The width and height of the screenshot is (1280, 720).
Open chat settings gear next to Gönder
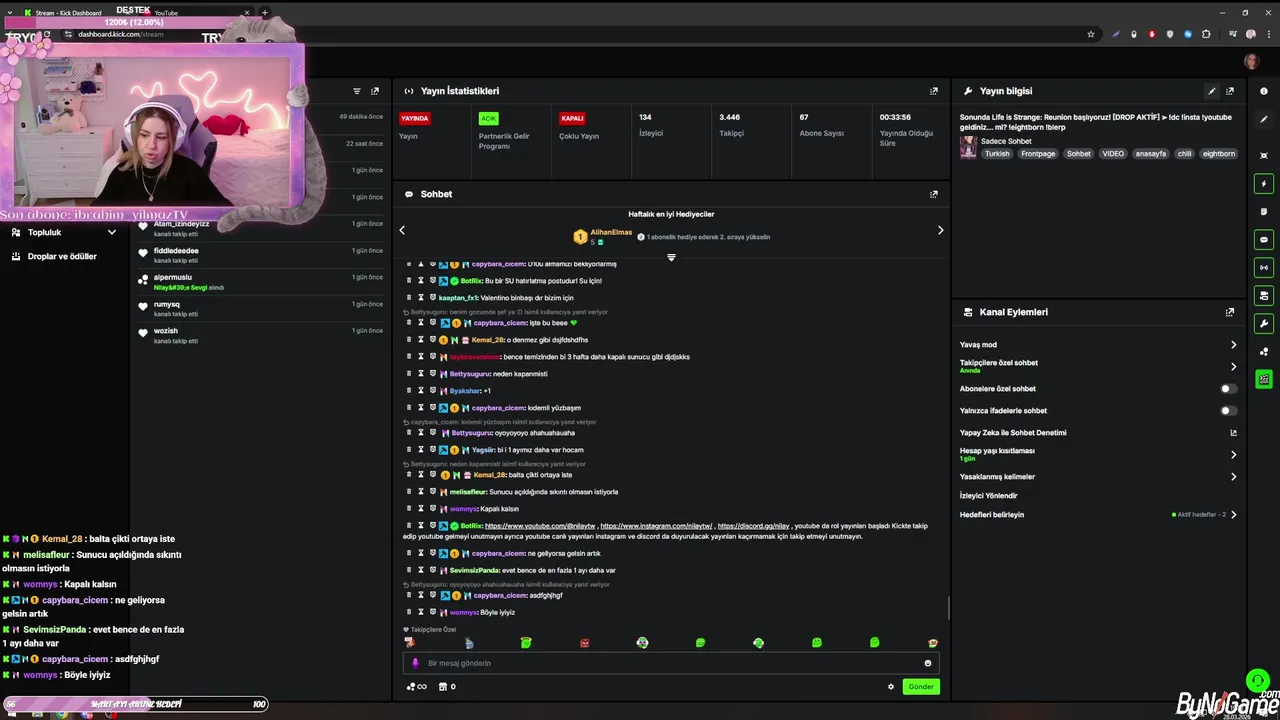pyautogui.click(x=891, y=687)
